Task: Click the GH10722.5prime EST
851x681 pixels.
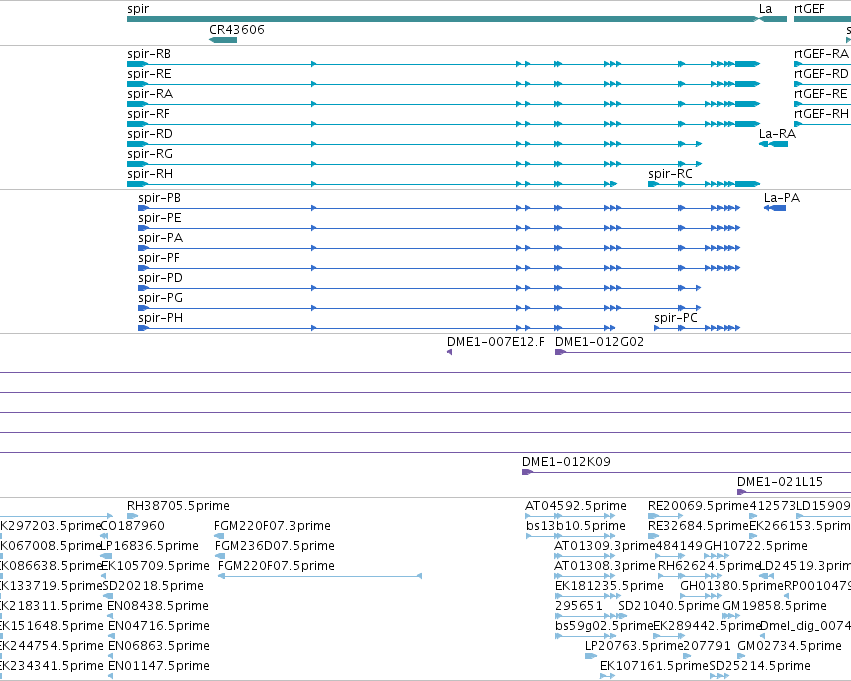Action: pyautogui.click(x=716, y=556)
